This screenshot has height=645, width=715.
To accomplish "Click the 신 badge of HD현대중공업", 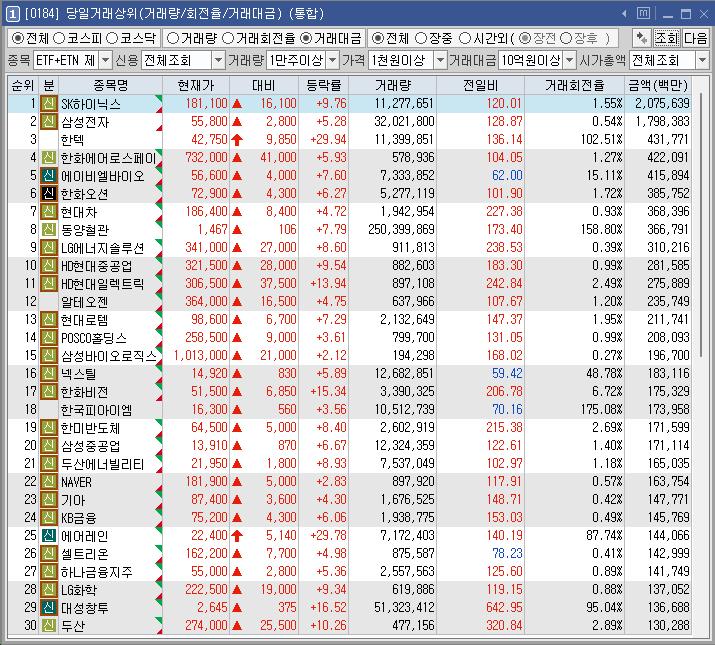I will pos(49,265).
